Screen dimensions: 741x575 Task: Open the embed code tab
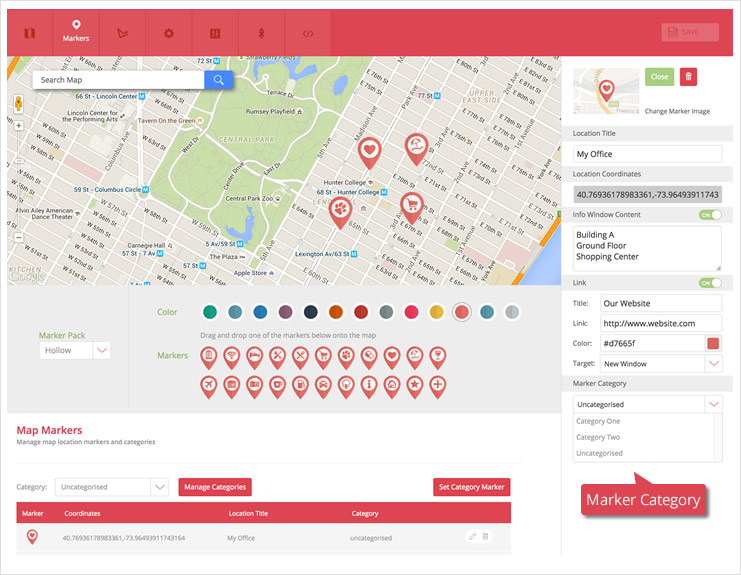coord(308,33)
